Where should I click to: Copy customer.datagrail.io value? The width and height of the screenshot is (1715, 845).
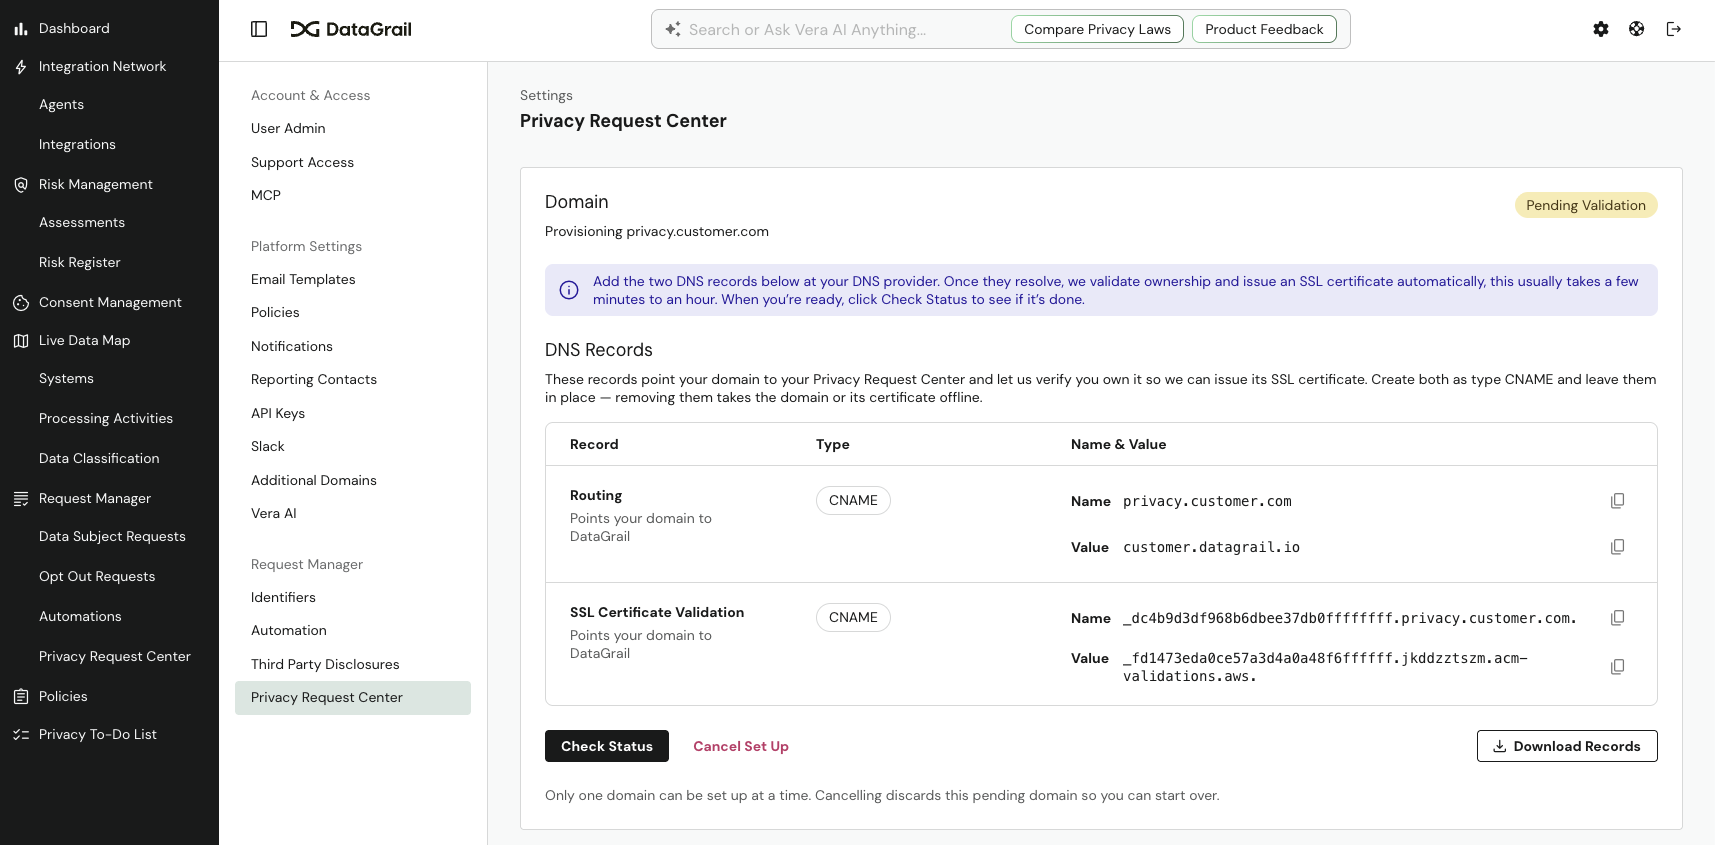coord(1617,547)
